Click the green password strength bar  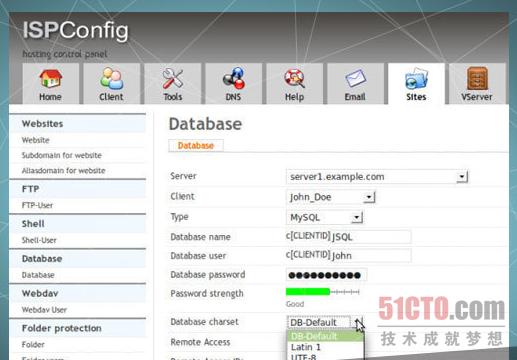308,292
